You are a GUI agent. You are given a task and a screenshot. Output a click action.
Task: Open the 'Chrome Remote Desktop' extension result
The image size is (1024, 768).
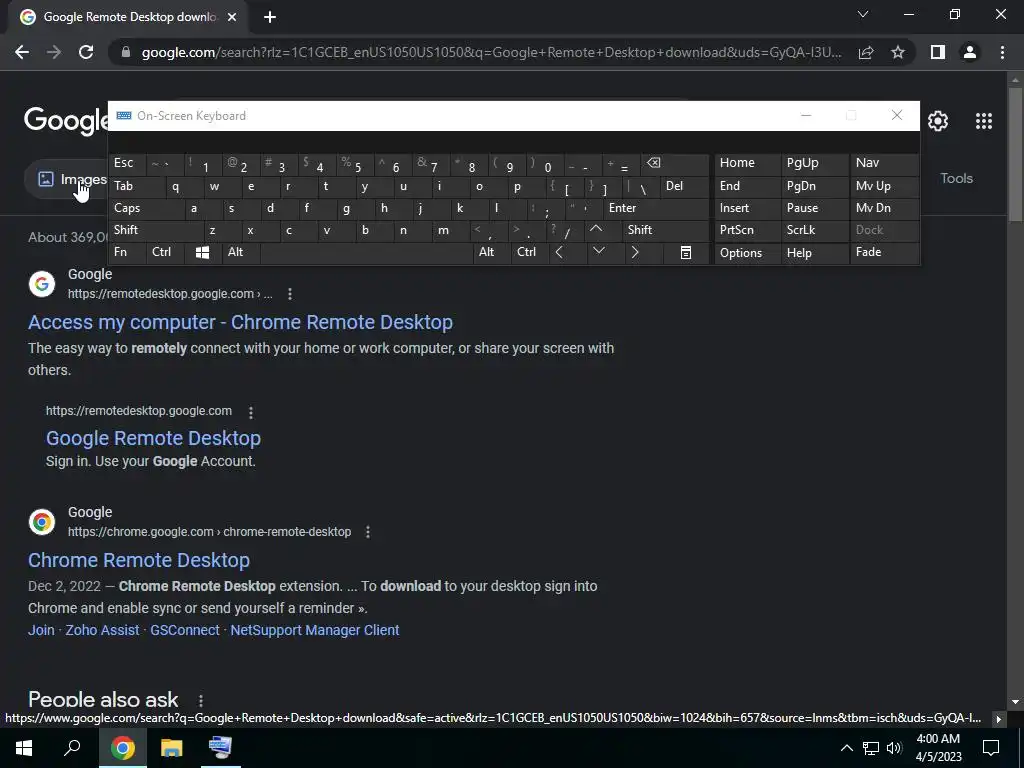coord(139,560)
